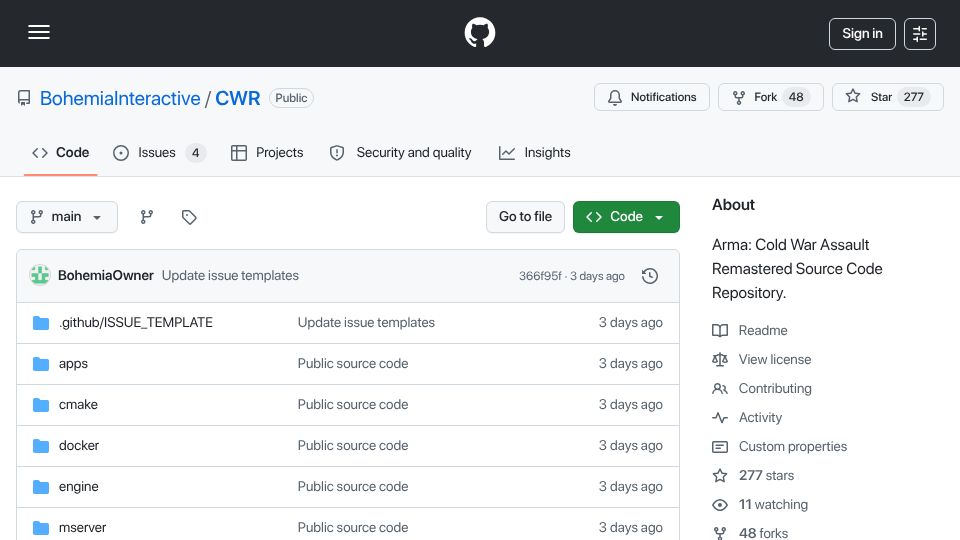This screenshot has height=540, width=960.
Task: Open the .github/ISSUE_TEMPLATE folder
Action: [136, 323]
